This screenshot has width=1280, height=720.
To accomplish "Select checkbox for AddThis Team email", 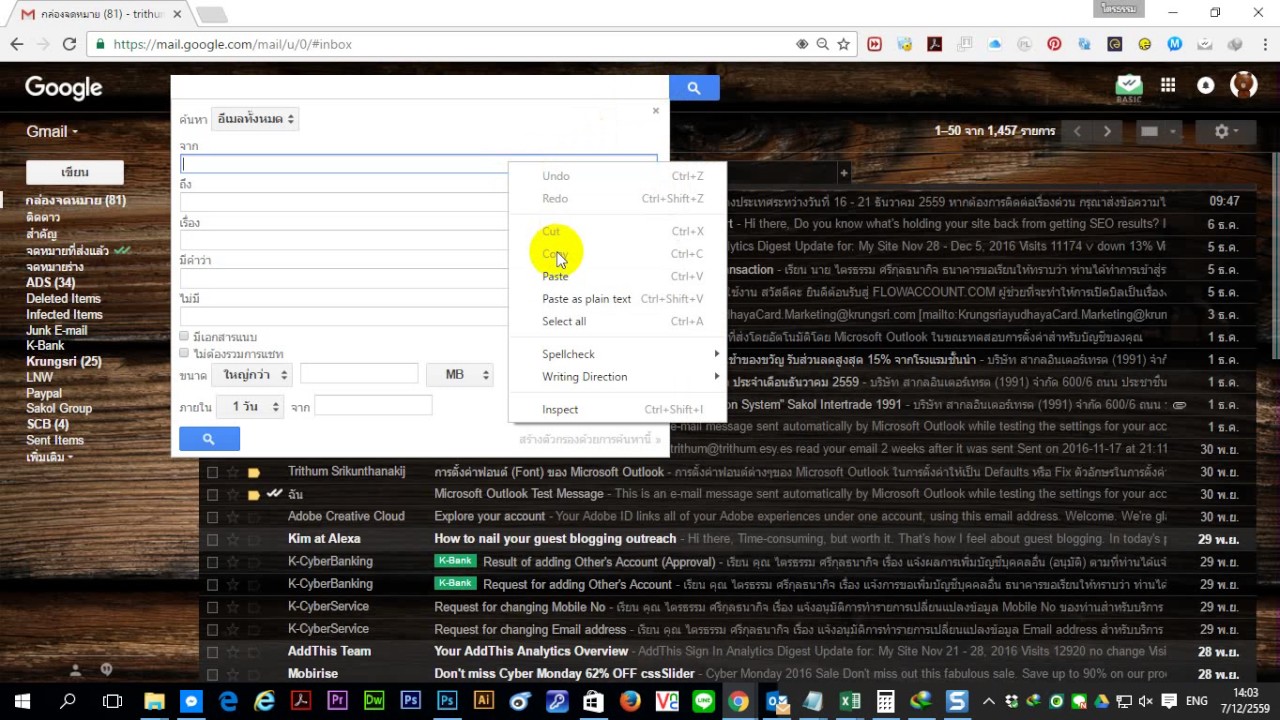I will click(x=212, y=652).
